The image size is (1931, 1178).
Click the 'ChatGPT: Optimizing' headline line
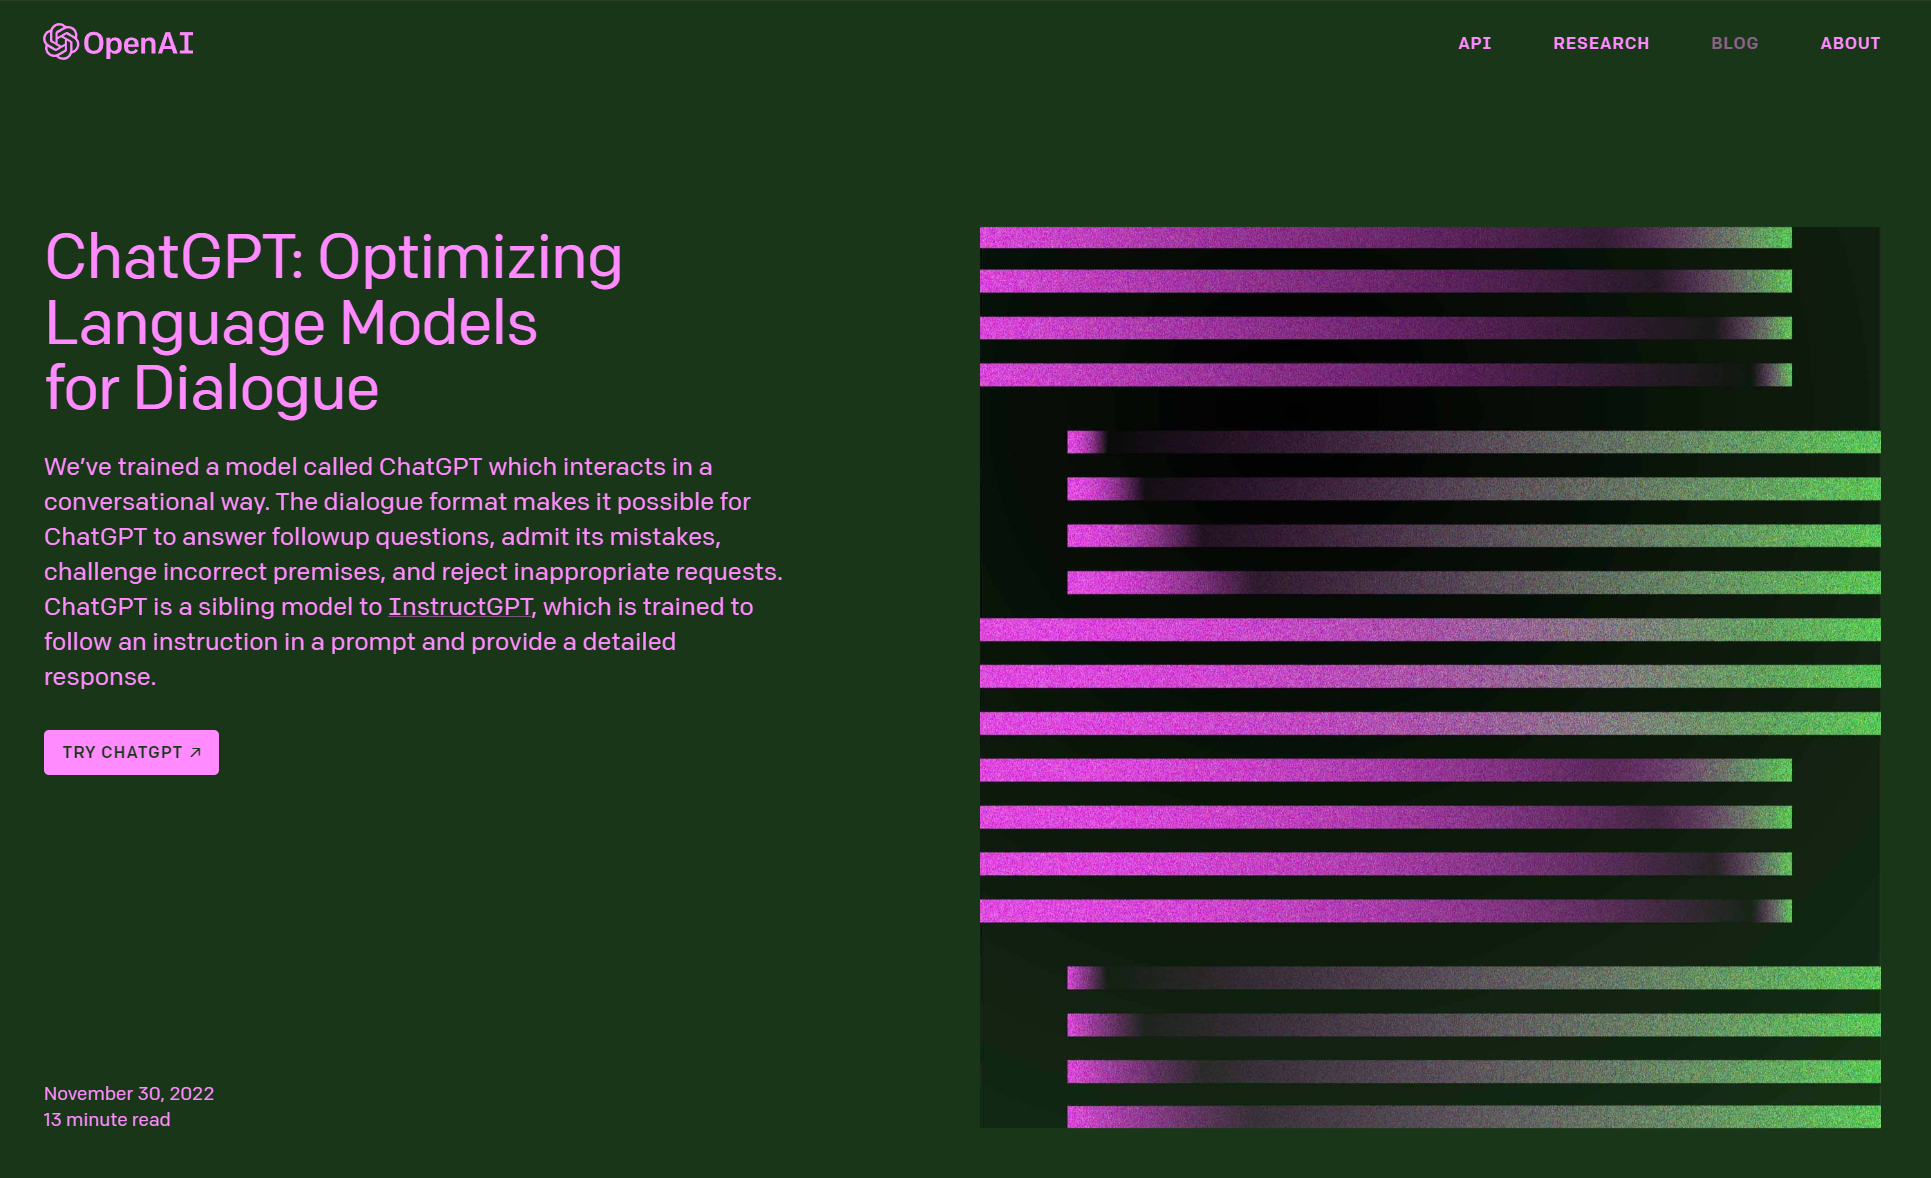333,258
